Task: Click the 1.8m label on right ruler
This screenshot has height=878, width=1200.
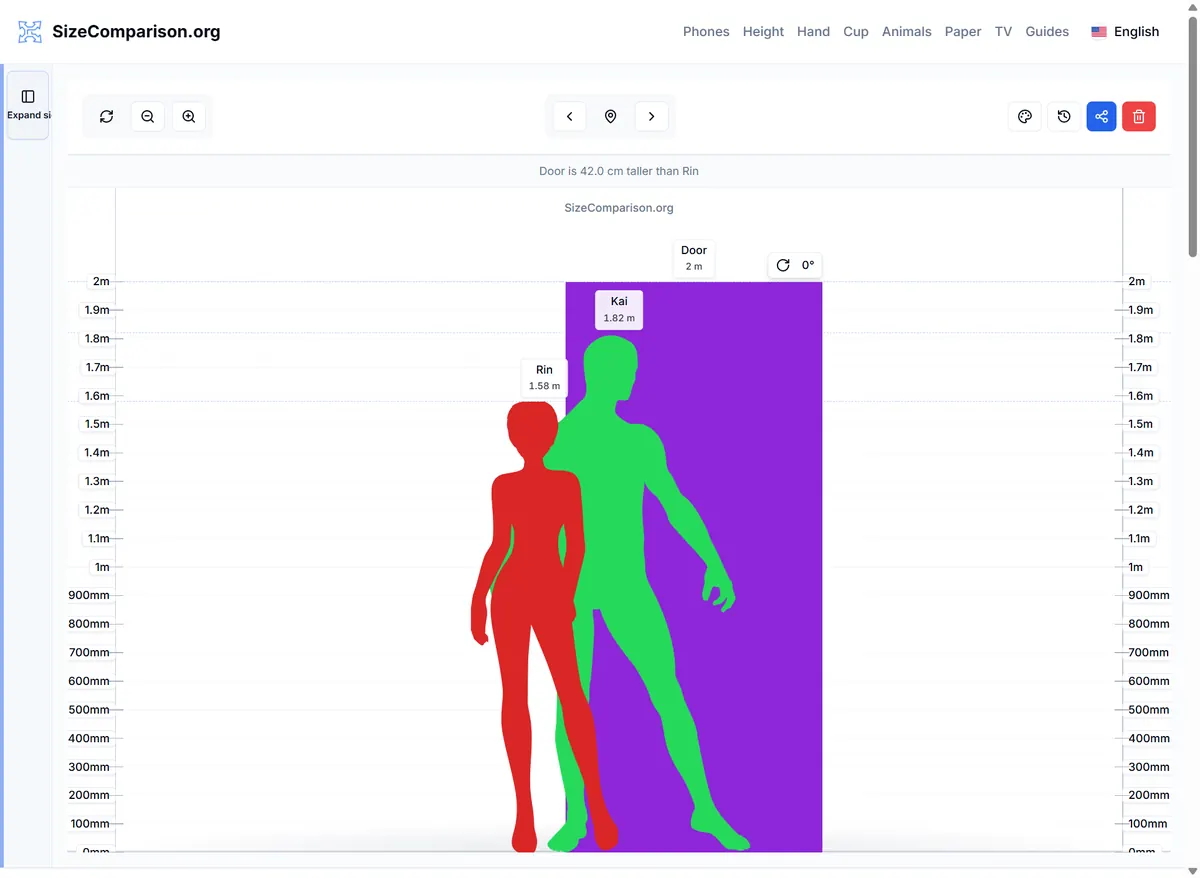Action: (1140, 338)
